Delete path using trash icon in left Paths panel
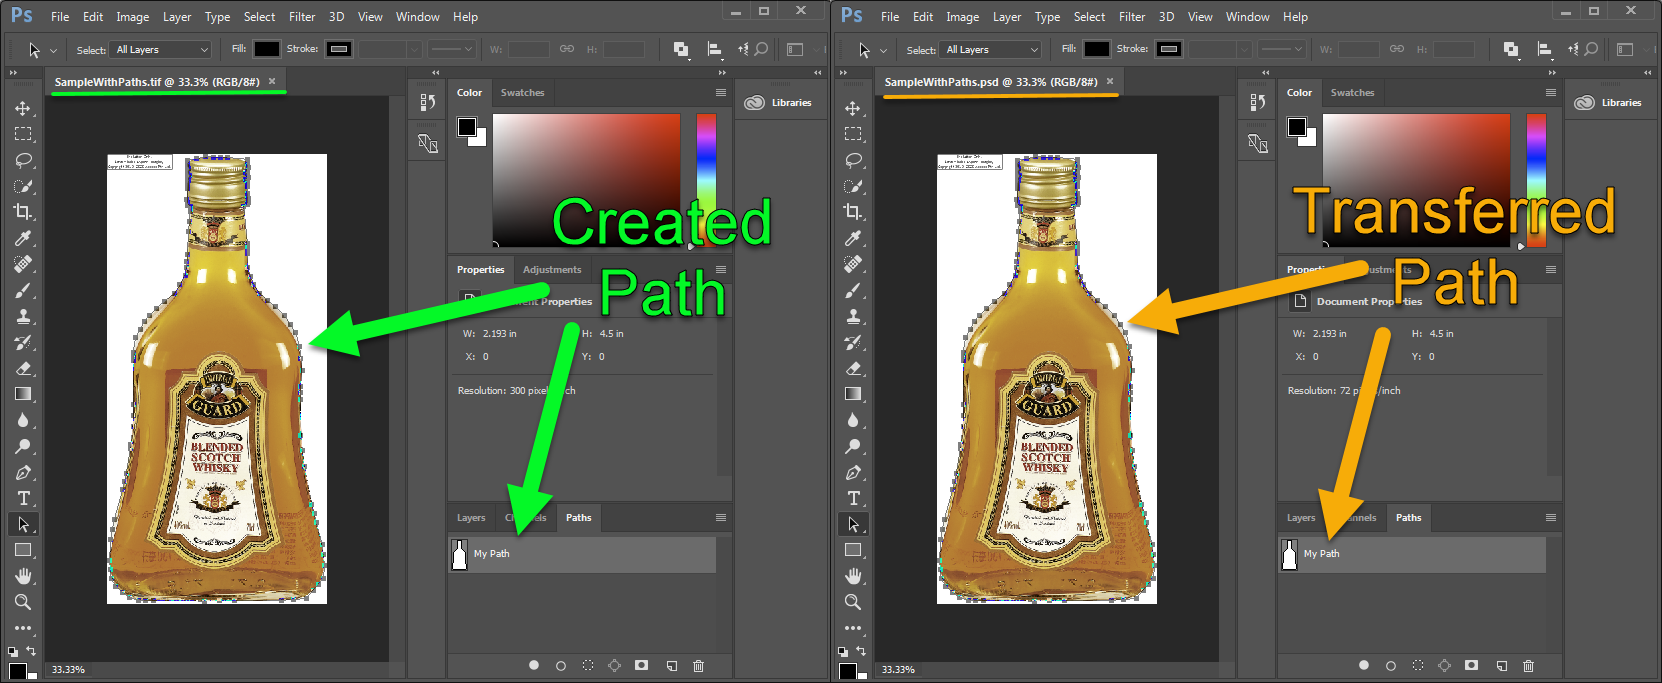This screenshot has height=683, width=1662. pos(698,666)
